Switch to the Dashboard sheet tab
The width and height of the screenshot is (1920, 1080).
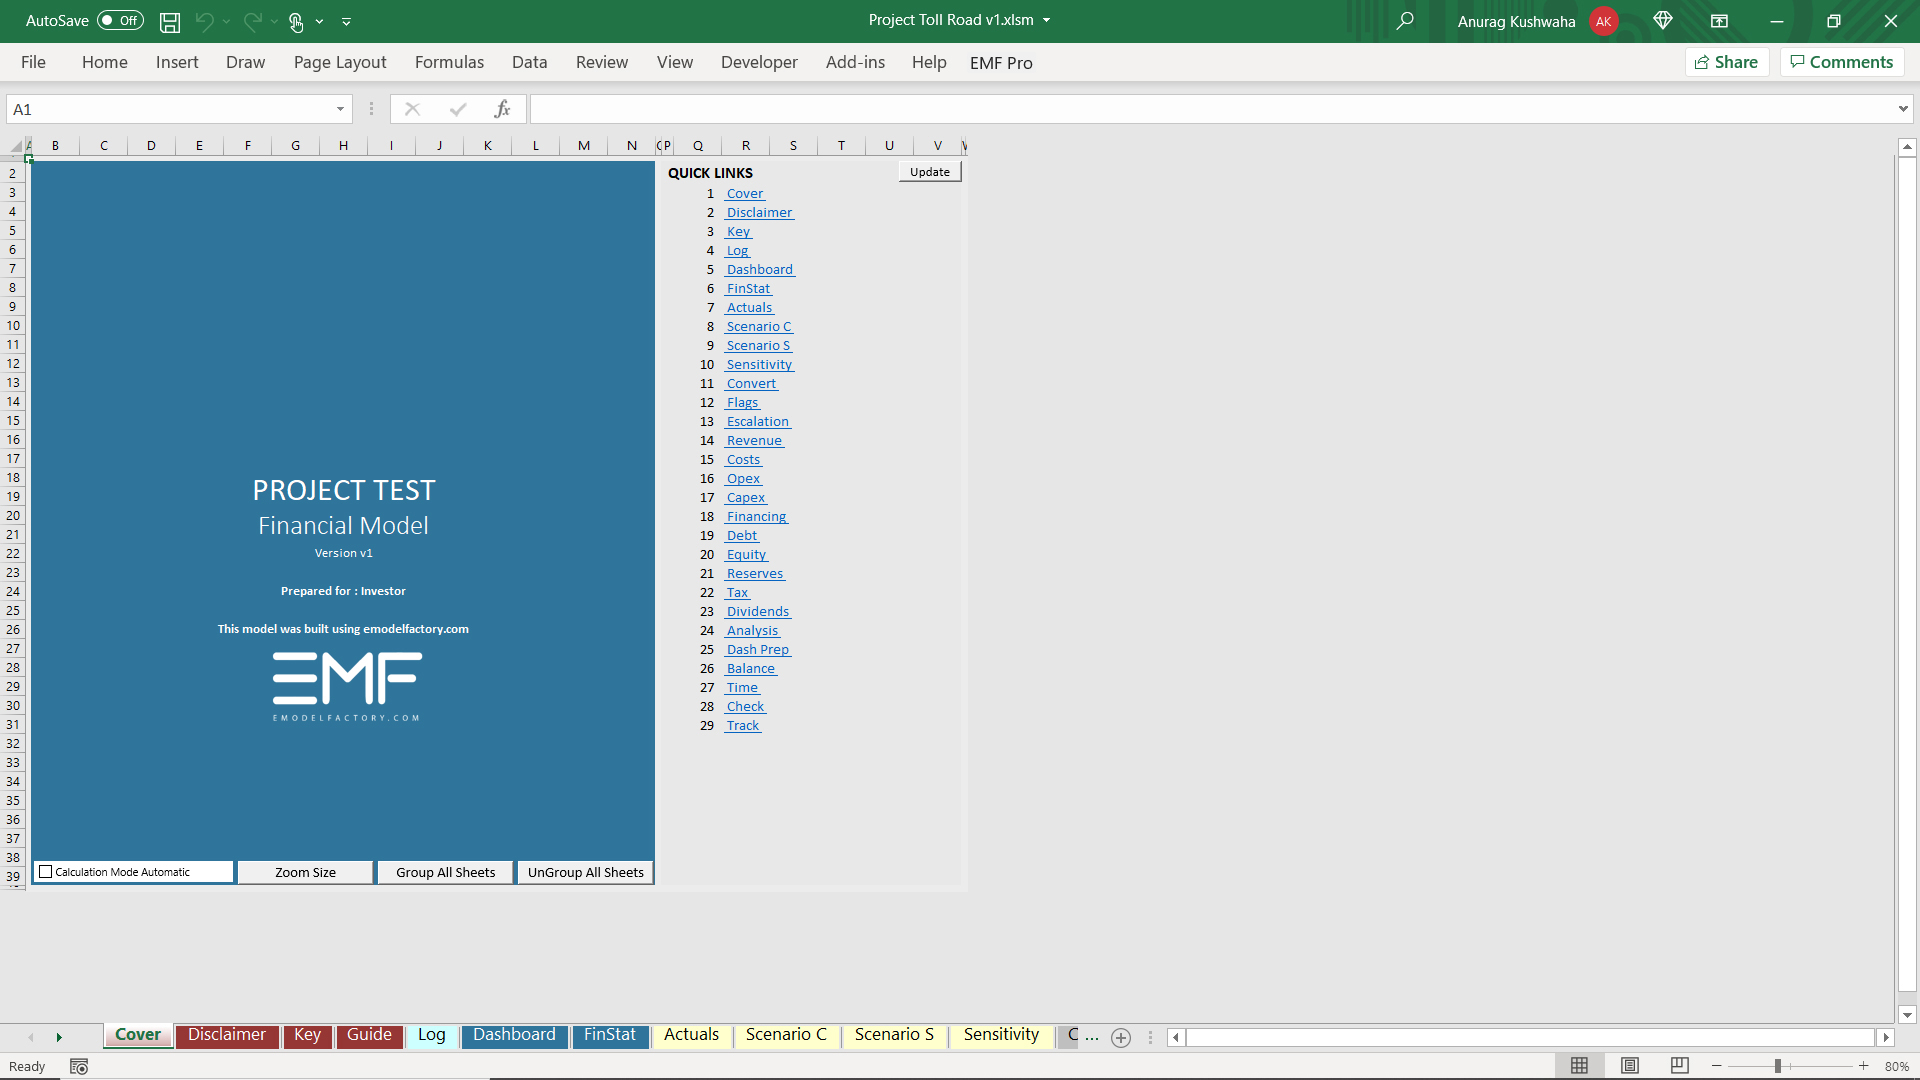(x=514, y=1035)
